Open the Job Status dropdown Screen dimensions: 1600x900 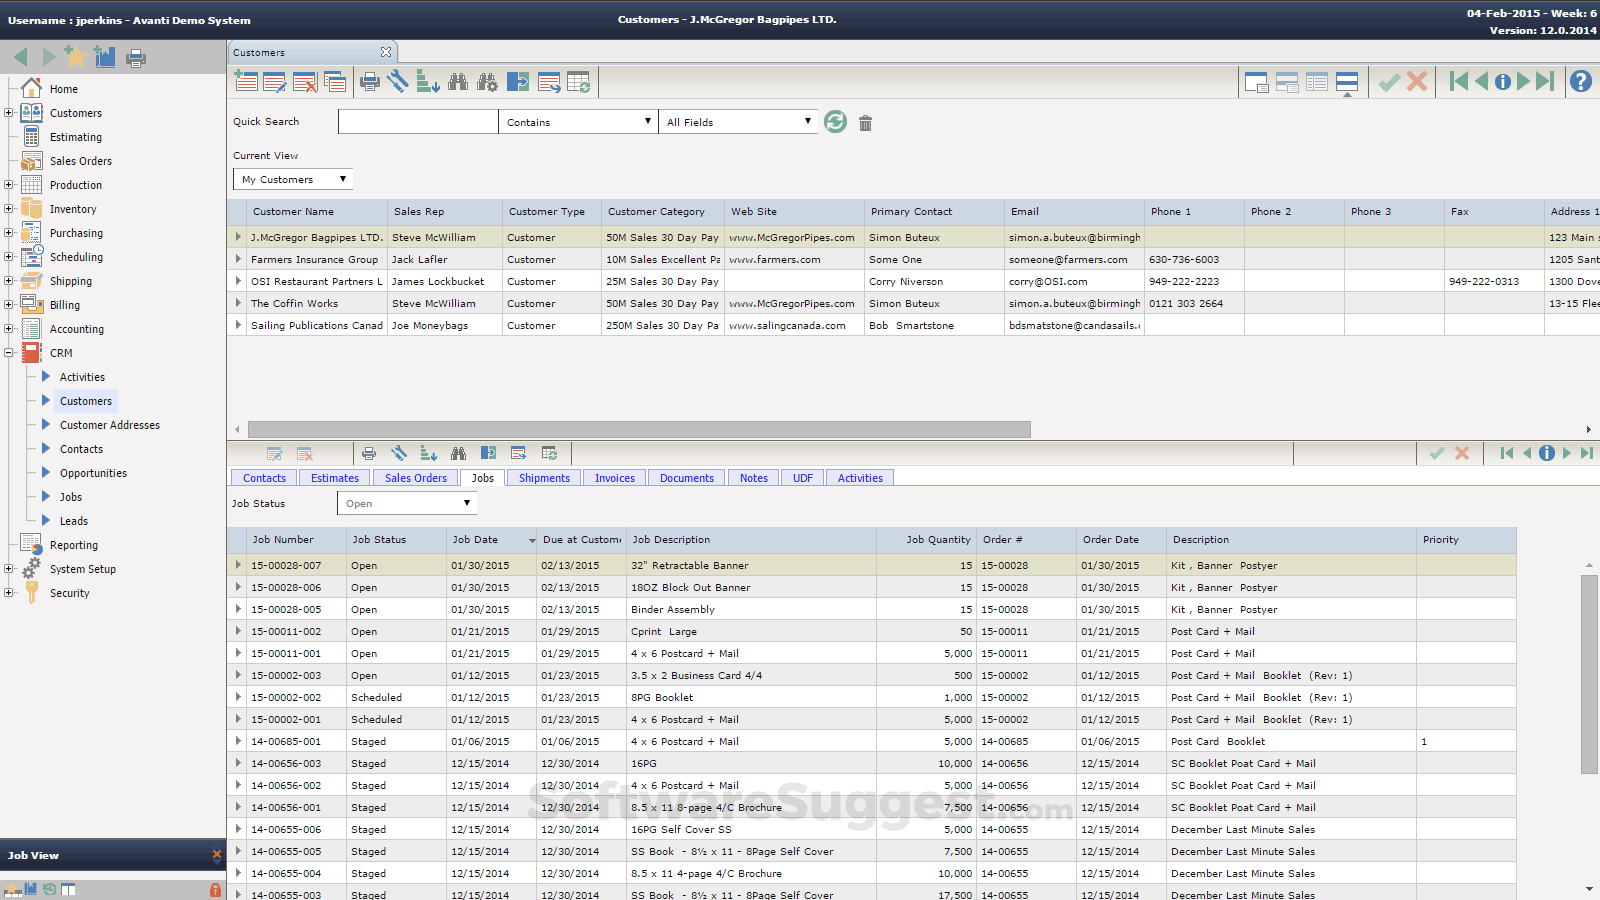(406, 504)
